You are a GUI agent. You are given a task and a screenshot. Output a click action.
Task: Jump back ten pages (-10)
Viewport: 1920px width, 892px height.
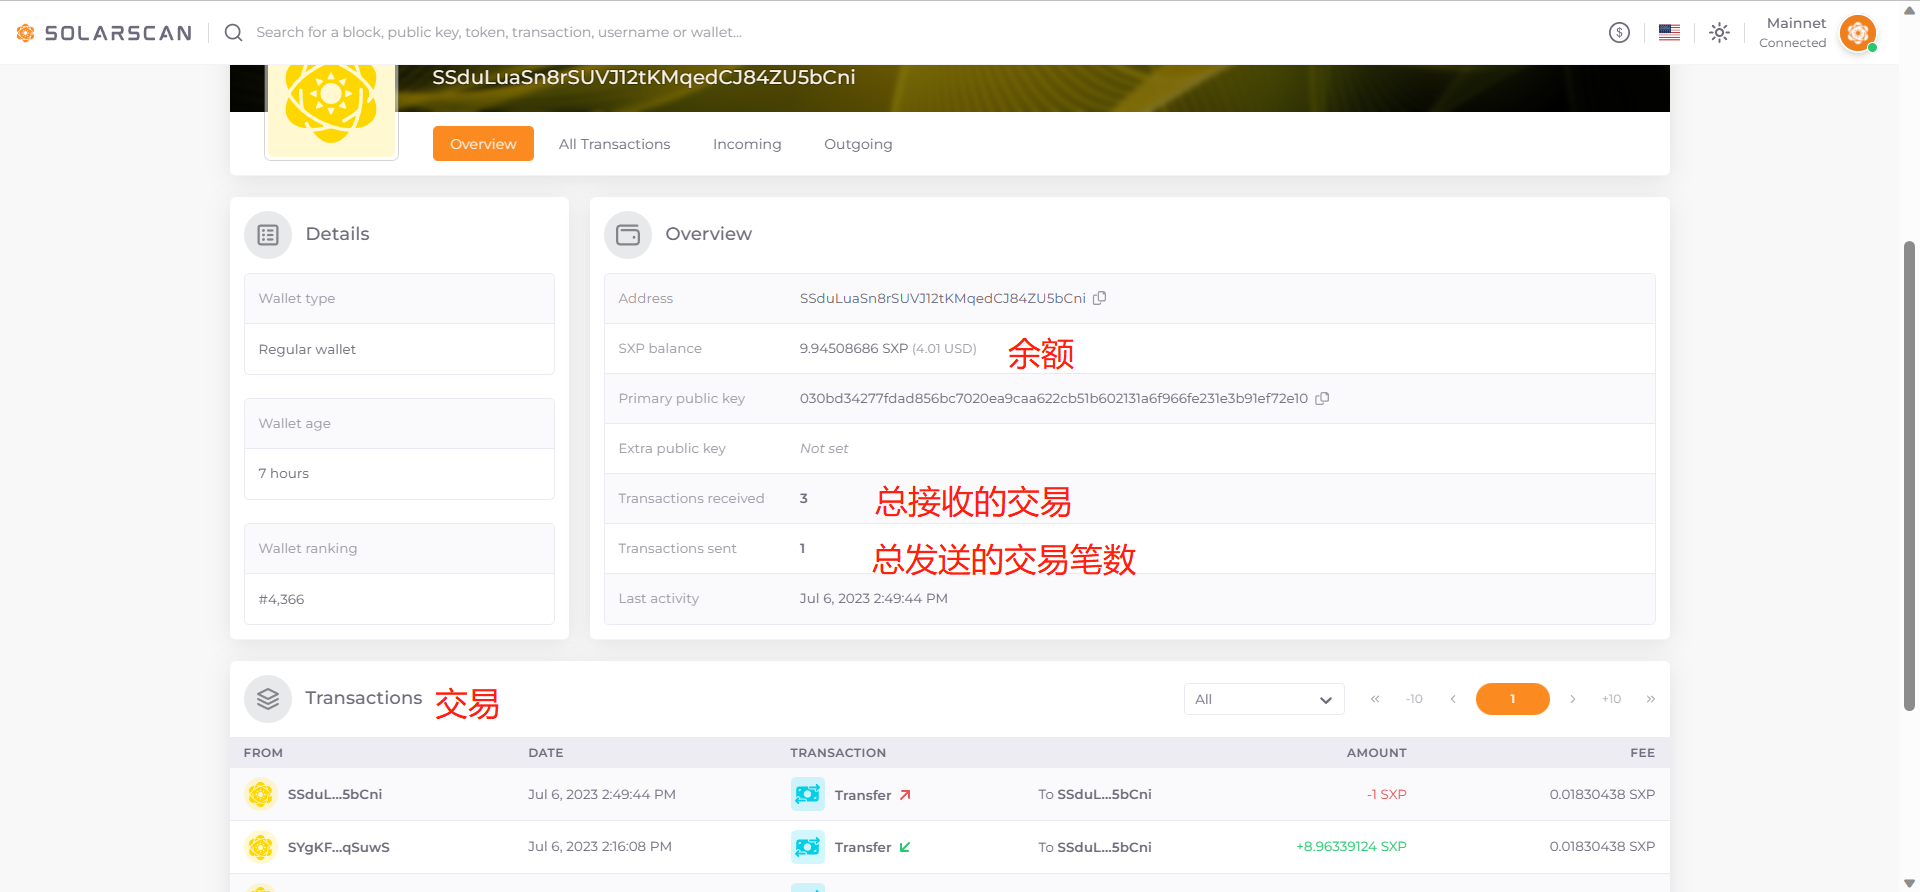coord(1414,699)
